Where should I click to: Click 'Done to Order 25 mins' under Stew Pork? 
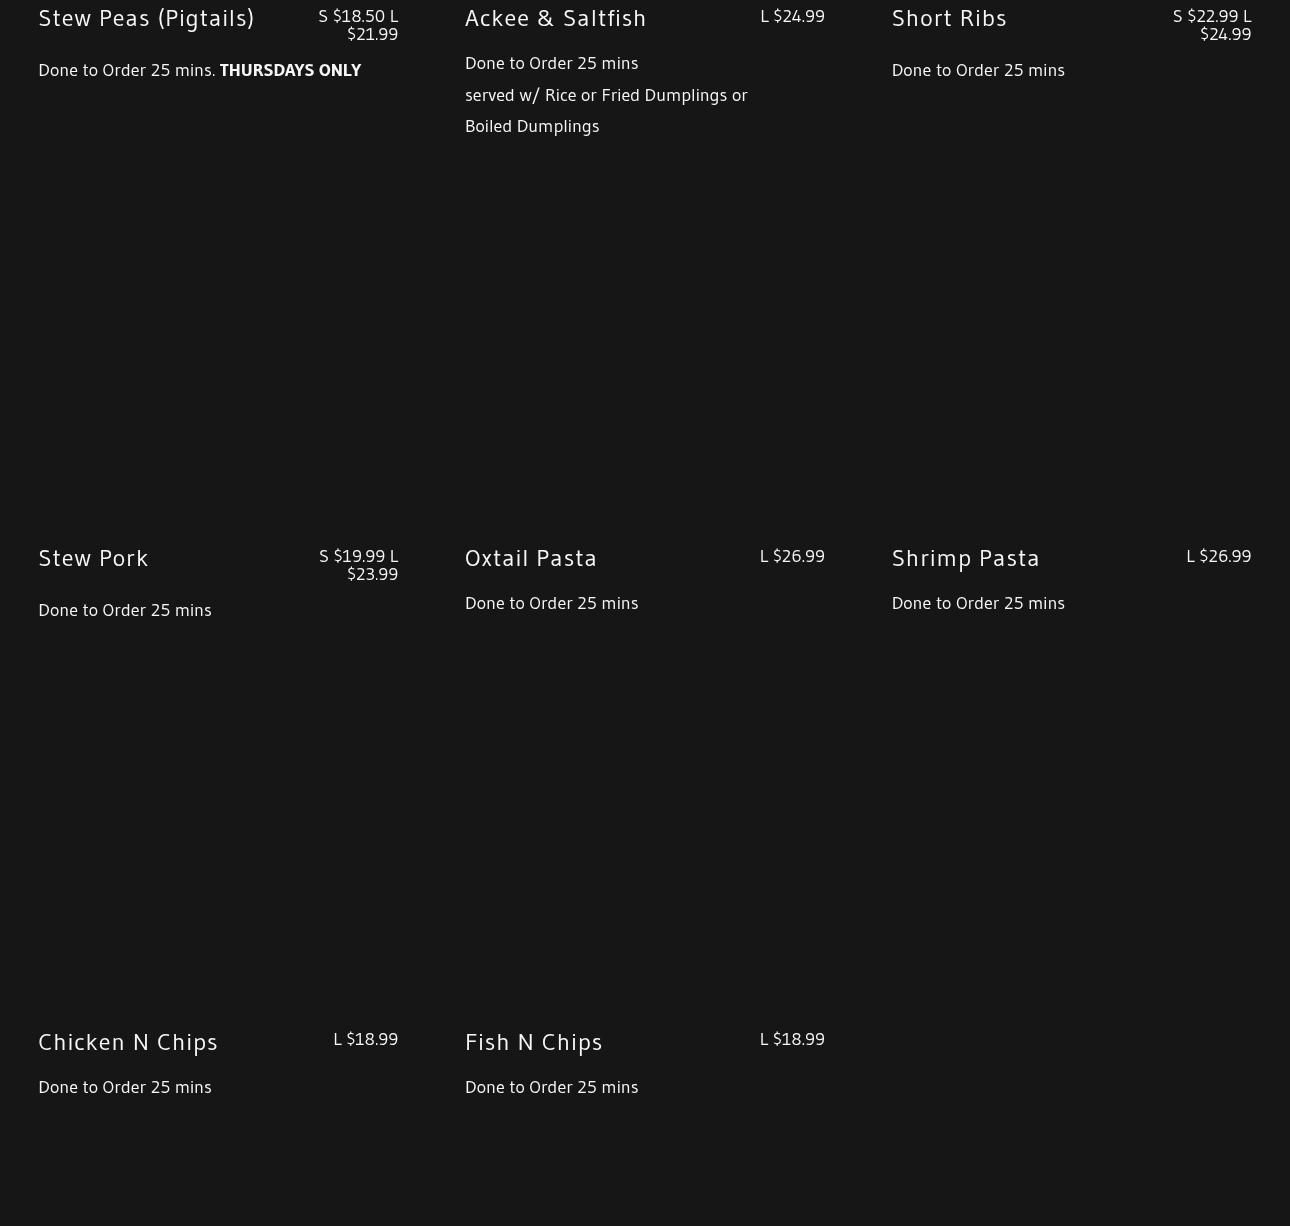click(x=125, y=610)
